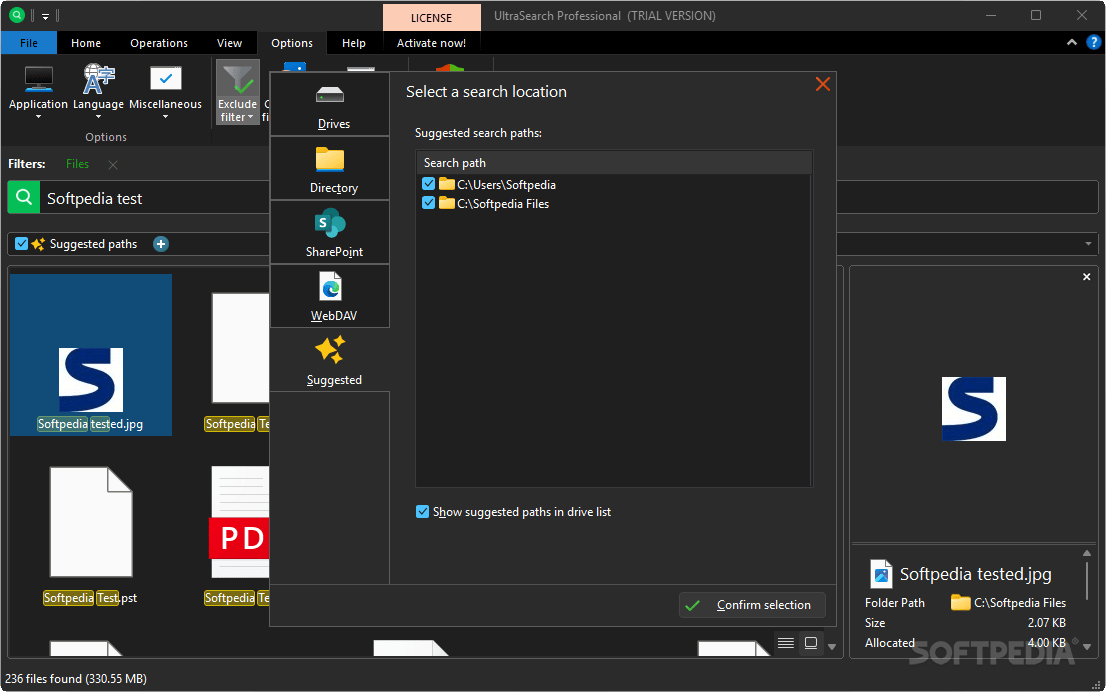Select Drives in the search location sidebar
Image resolution: width=1106 pixels, height=692 pixels.
point(329,103)
